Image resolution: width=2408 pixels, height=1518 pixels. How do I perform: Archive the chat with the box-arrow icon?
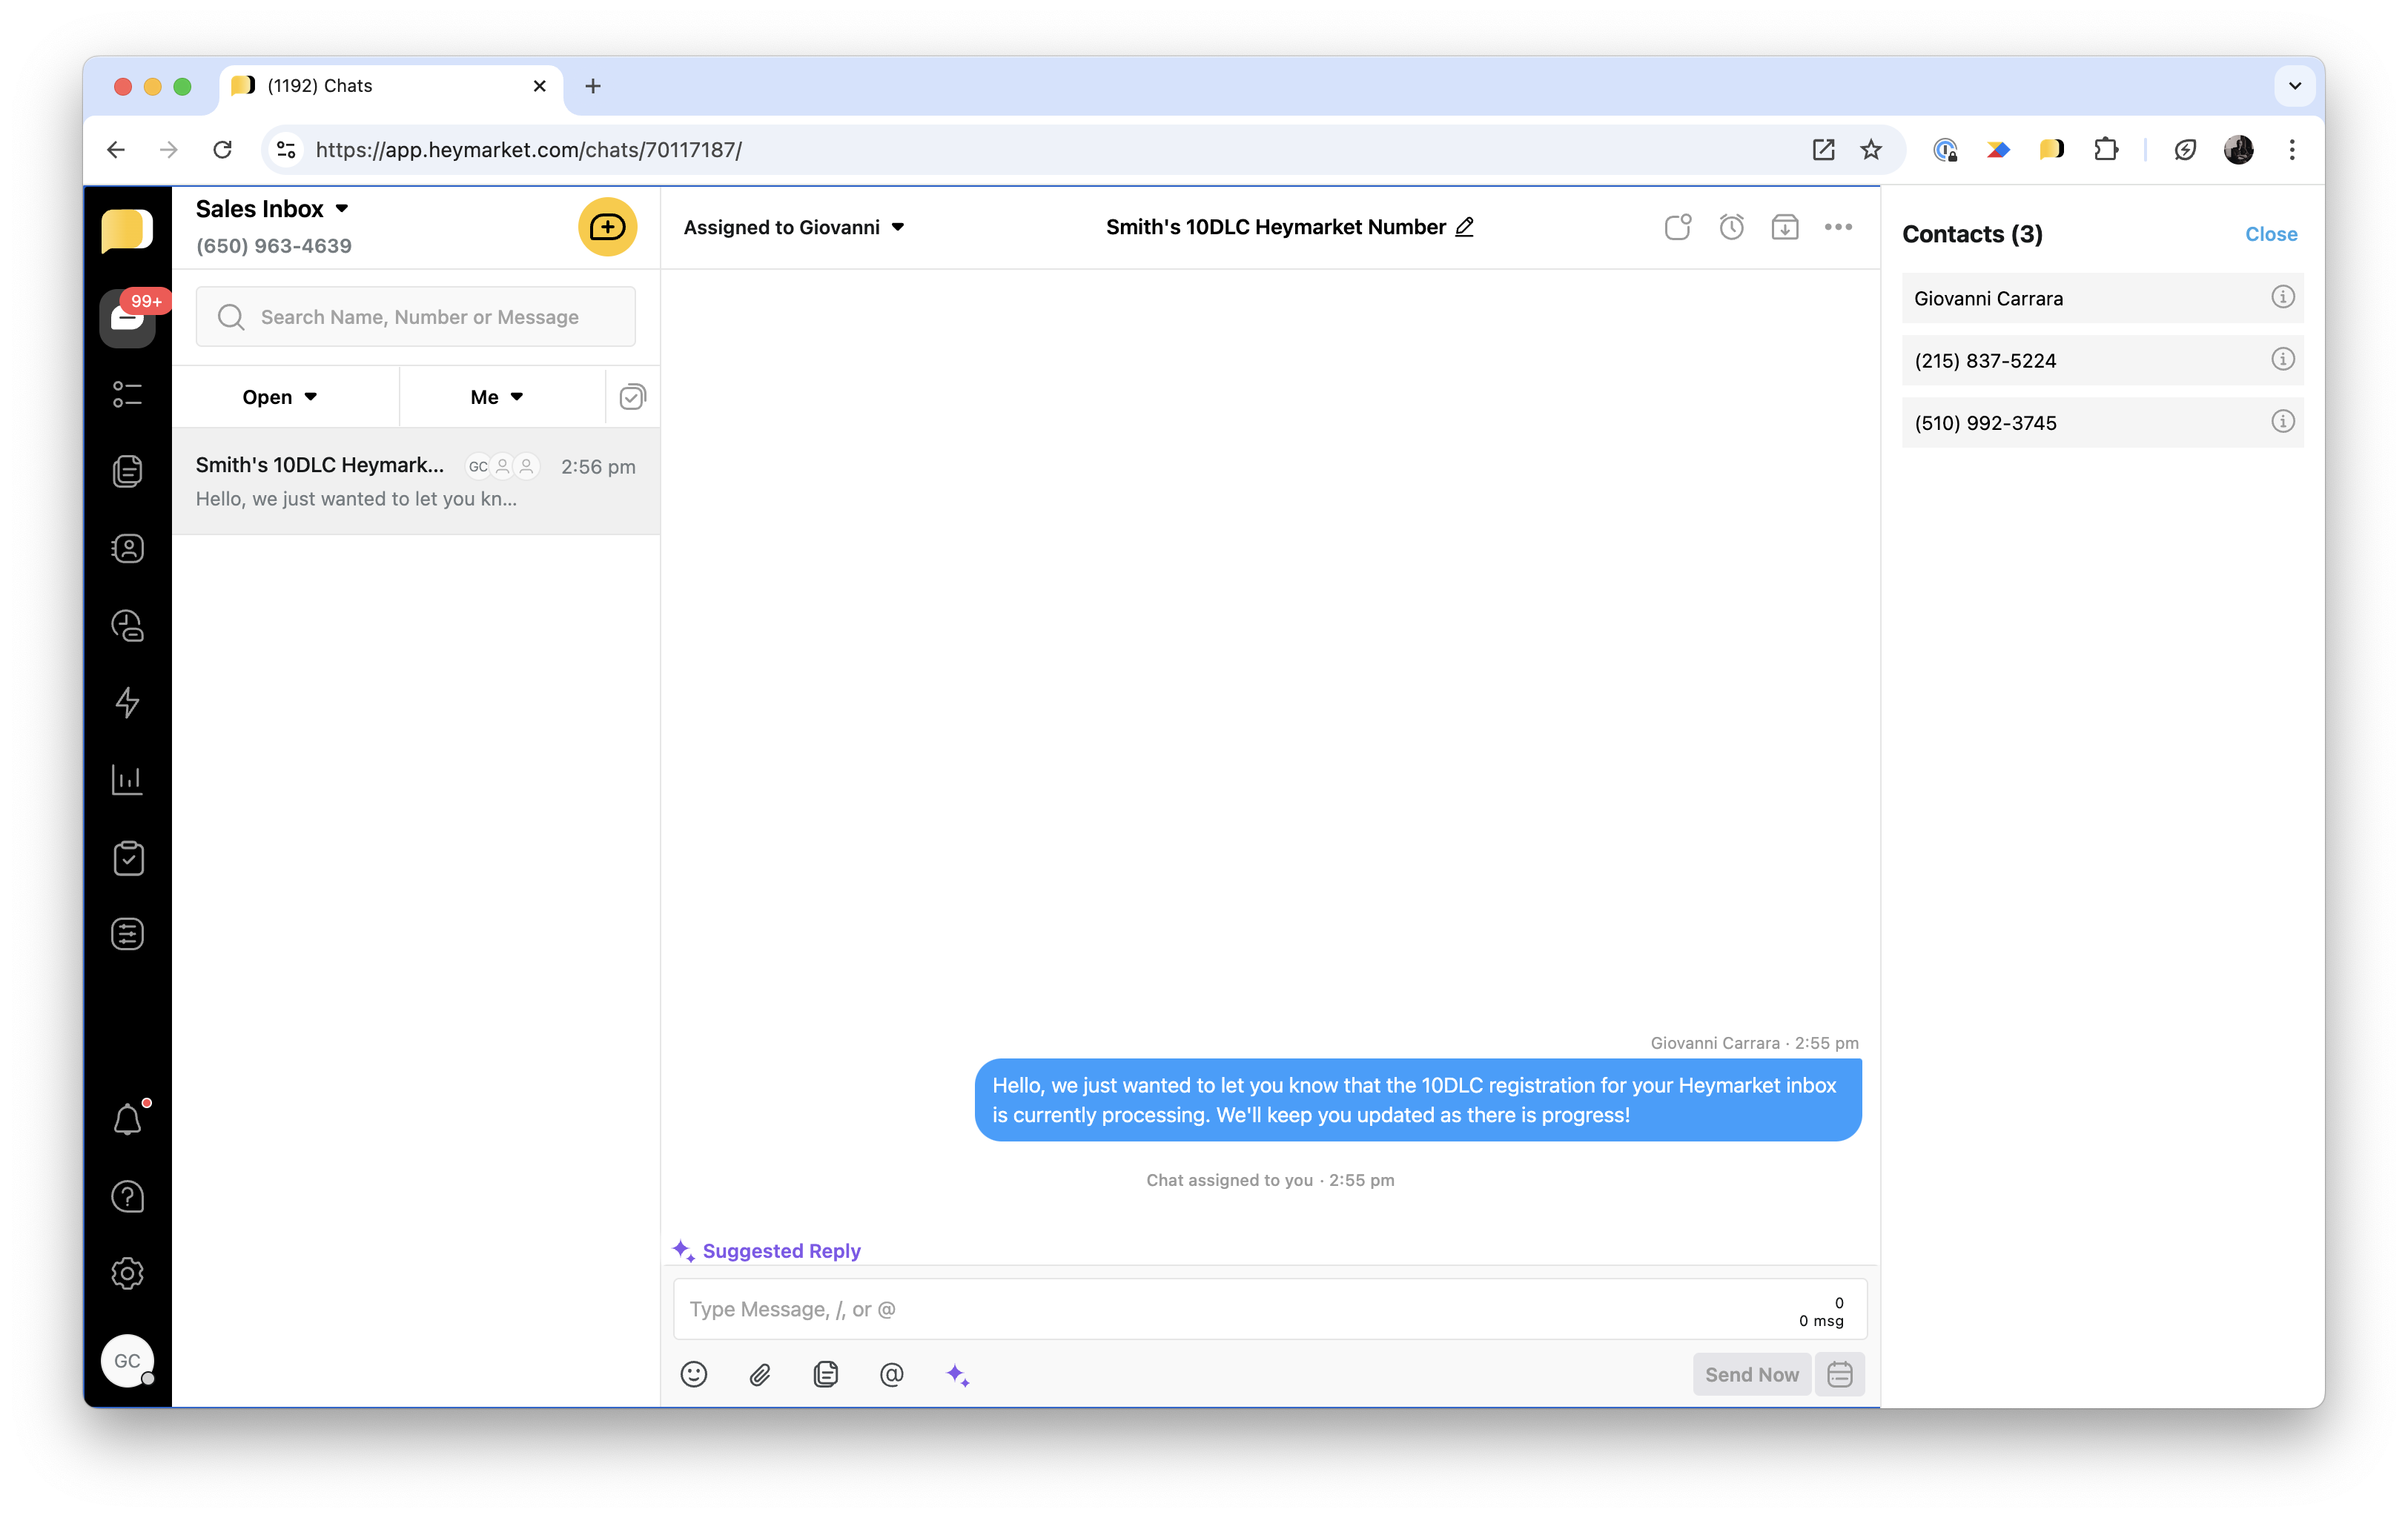pyautogui.click(x=1784, y=227)
